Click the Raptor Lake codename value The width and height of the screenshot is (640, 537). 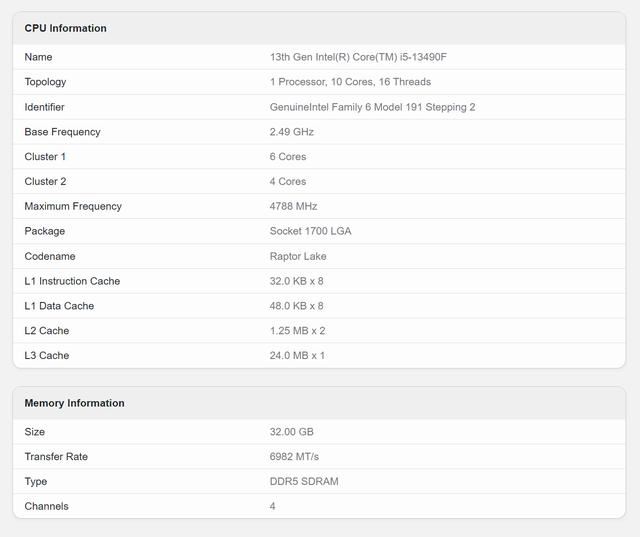(298, 256)
